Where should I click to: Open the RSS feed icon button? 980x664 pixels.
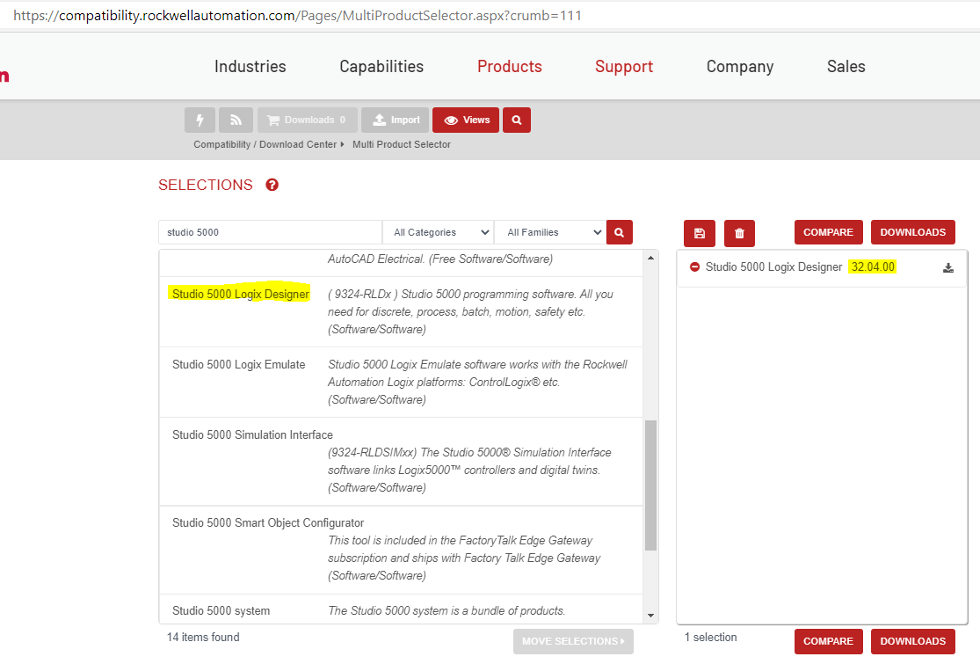tap(236, 120)
